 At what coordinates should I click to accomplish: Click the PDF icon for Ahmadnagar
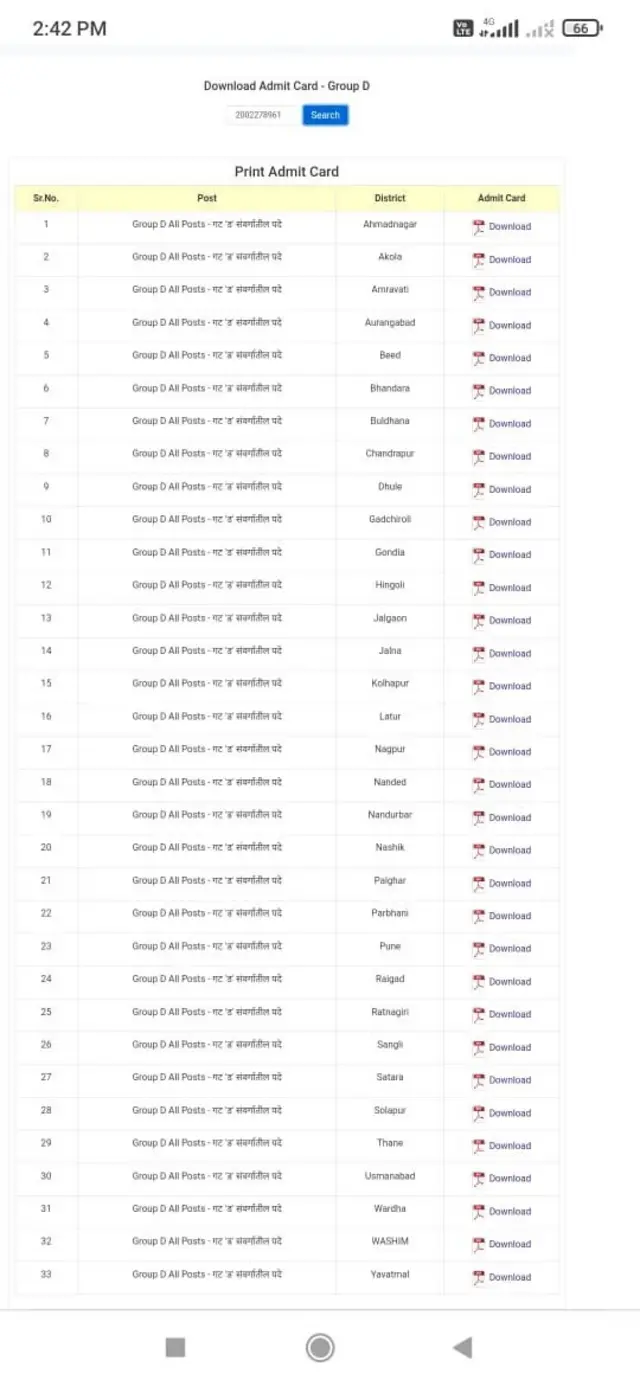(x=478, y=227)
